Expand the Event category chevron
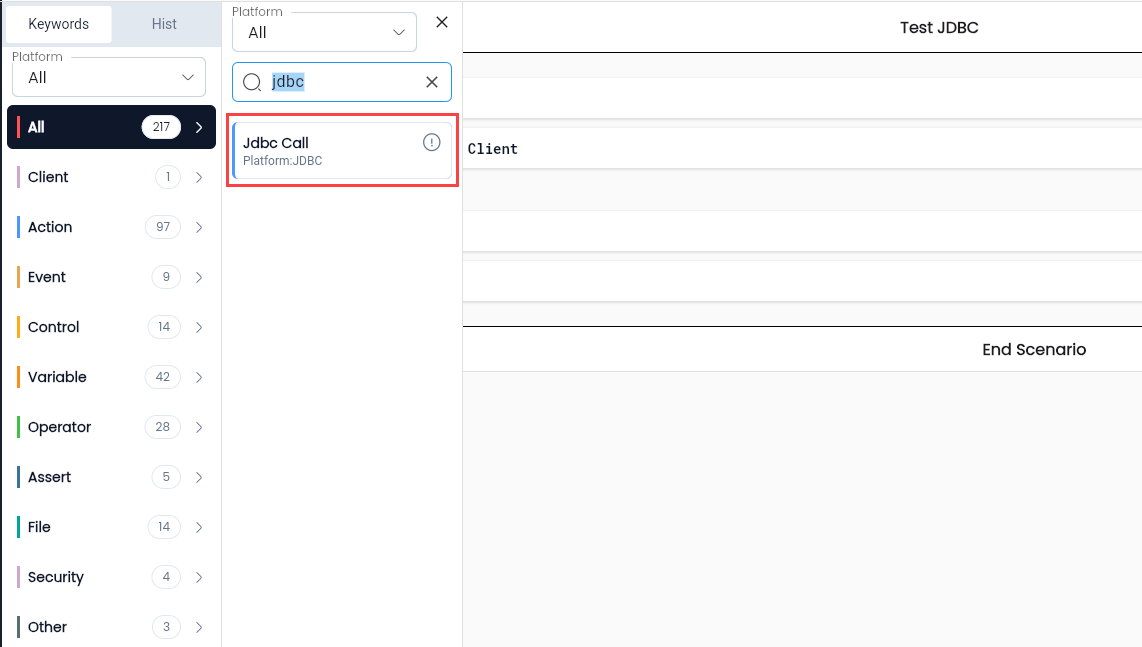This screenshot has width=1142, height=647. pos(199,278)
